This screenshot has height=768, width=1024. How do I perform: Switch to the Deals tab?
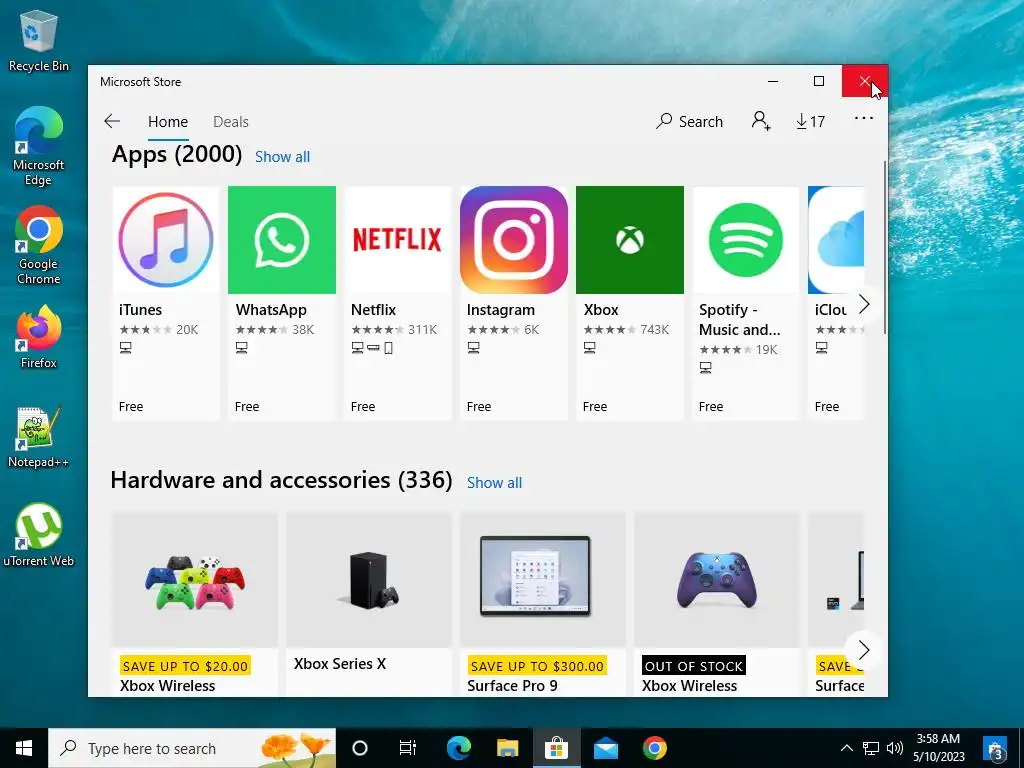click(x=231, y=122)
